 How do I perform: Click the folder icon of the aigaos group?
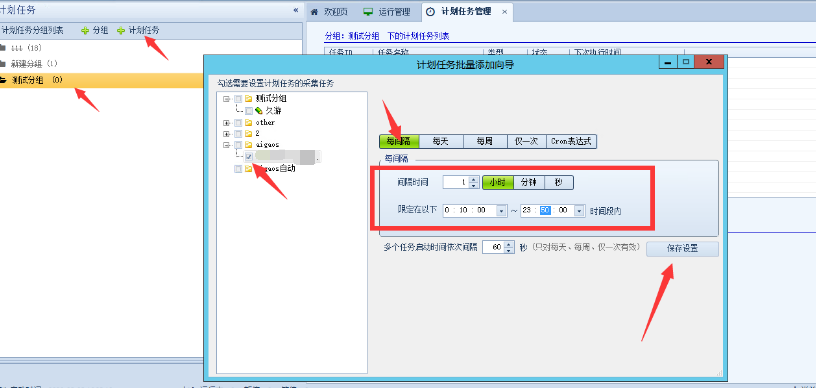[x=249, y=145]
